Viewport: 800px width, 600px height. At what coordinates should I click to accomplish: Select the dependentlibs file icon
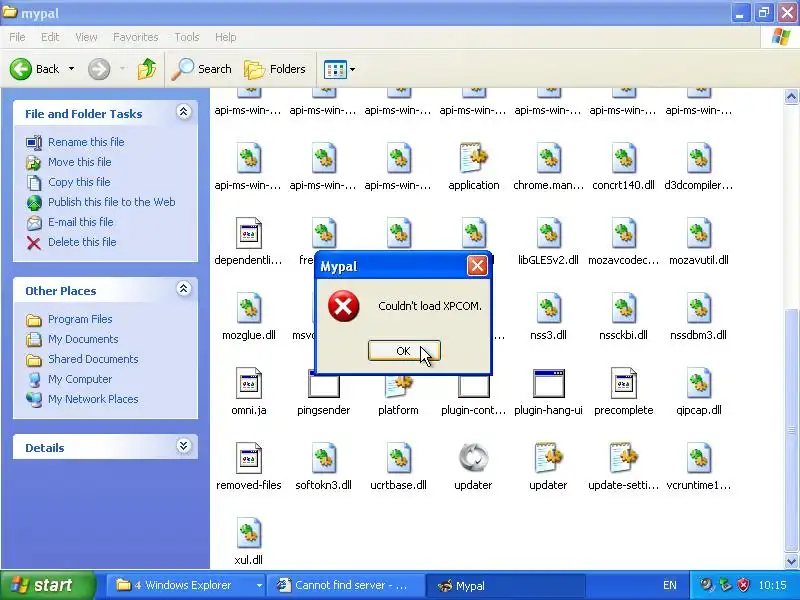(x=248, y=233)
